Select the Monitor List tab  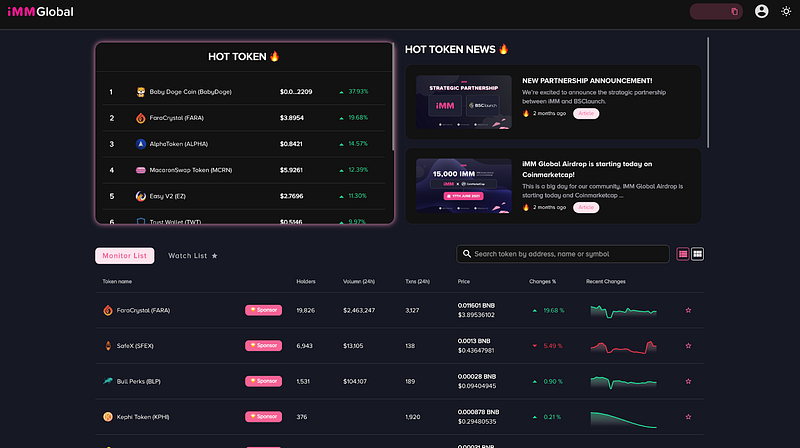tap(124, 256)
